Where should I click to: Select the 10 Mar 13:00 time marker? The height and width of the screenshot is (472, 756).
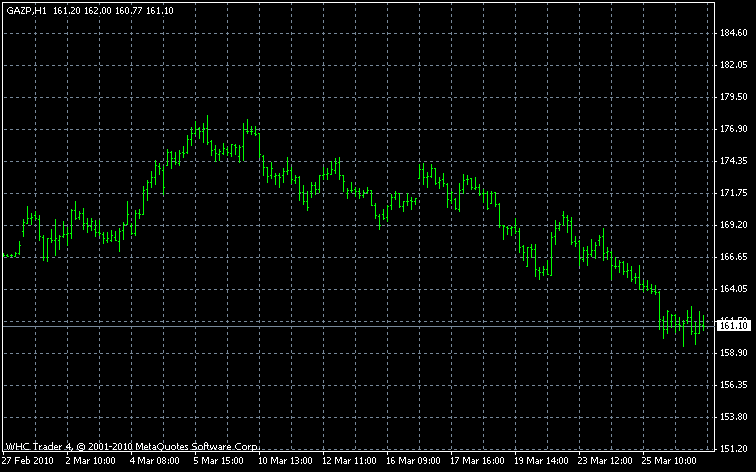click(283, 463)
